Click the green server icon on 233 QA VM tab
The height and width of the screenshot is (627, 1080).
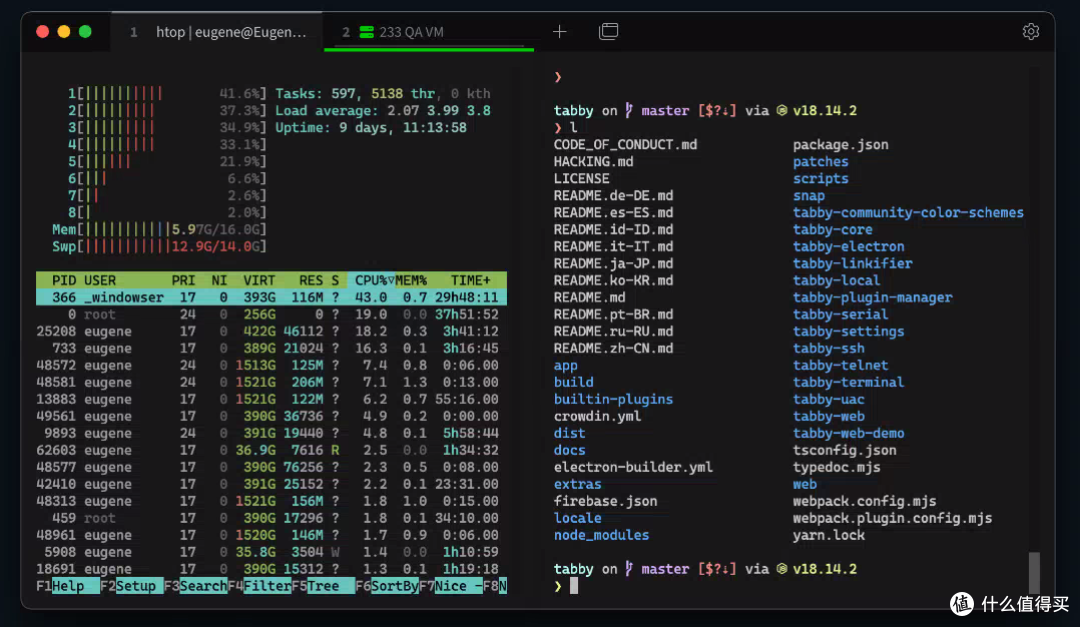pyautogui.click(x=366, y=32)
